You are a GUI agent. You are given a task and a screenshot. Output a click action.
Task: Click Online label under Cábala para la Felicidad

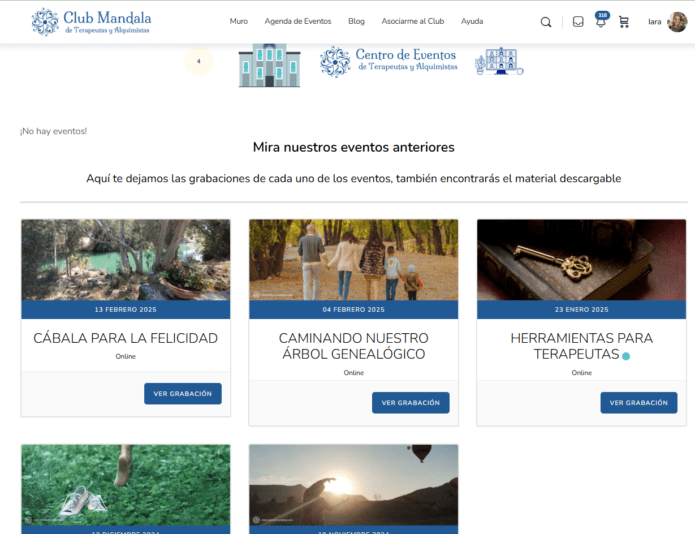pos(125,356)
